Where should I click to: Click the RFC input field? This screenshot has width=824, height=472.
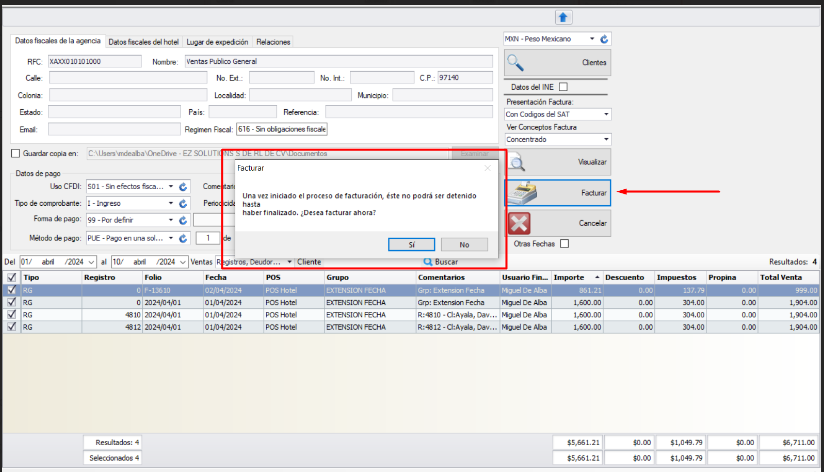(95, 61)
